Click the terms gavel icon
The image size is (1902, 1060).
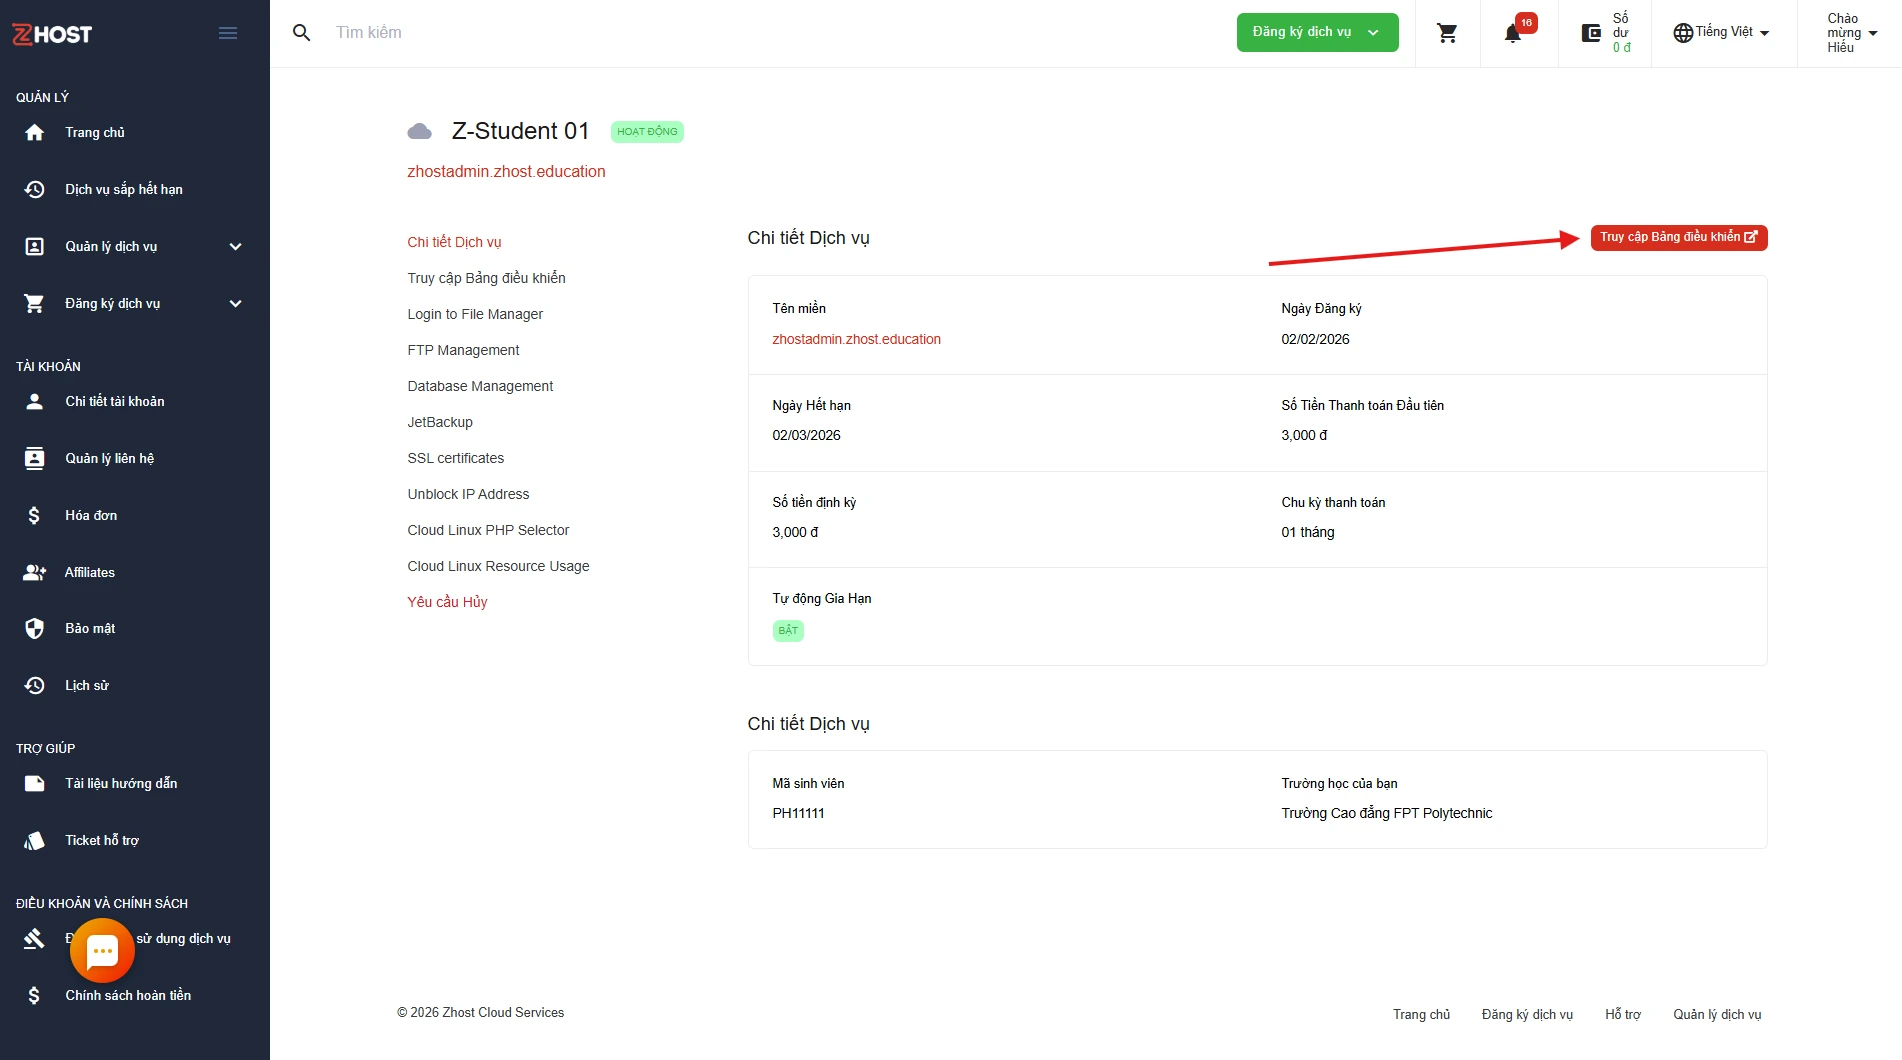point(35,939)
